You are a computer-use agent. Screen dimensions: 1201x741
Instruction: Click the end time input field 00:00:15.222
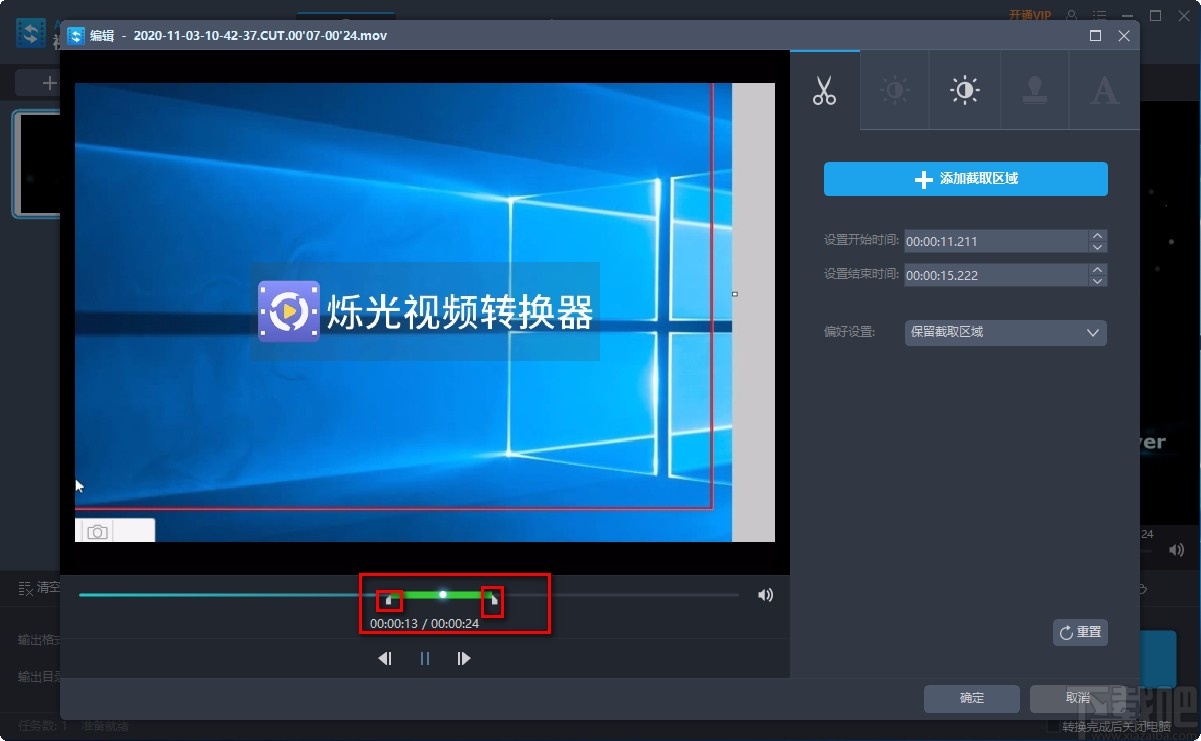tap(990, 274)
